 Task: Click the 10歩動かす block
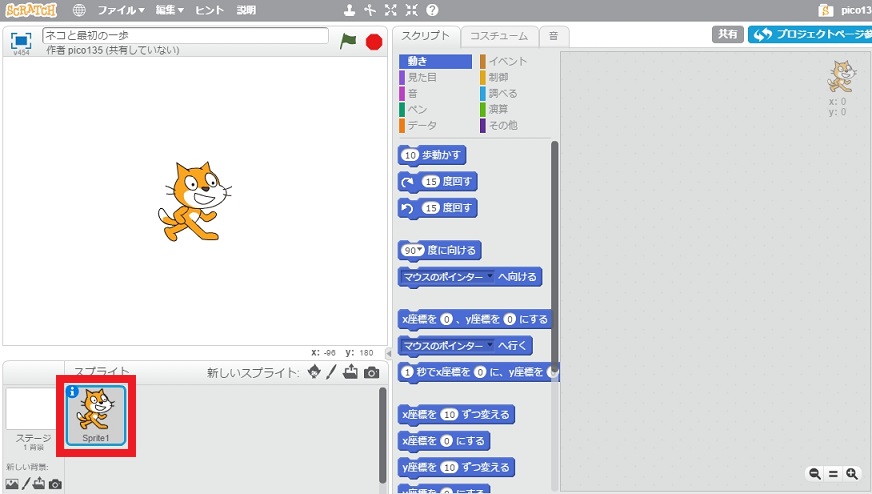pos(432,155)
